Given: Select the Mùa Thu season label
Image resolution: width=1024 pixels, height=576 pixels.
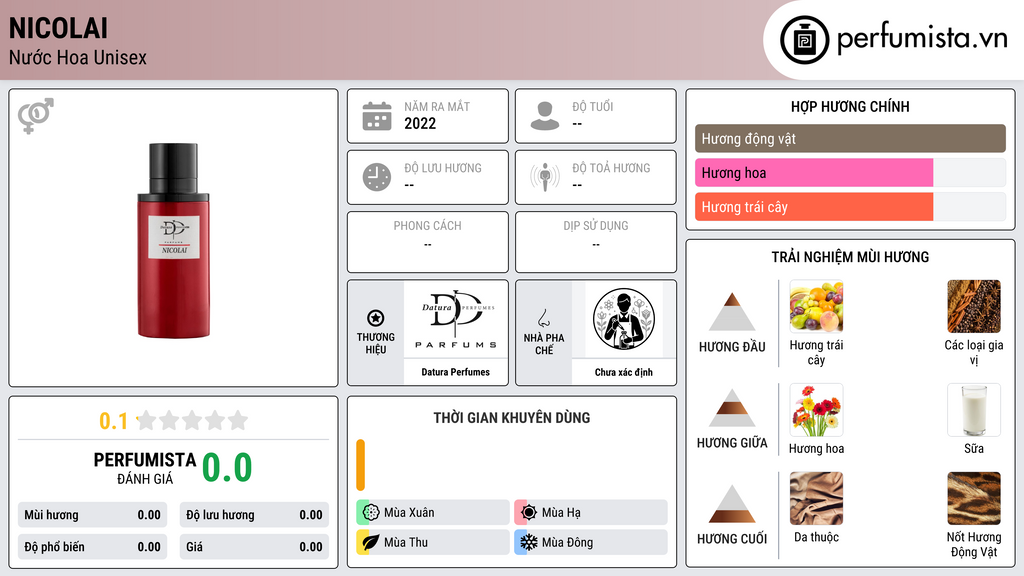Looking at the screenshot, I should pos(406,542).
